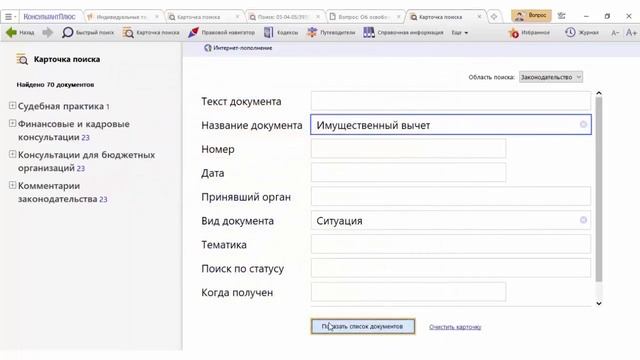Viewport: 640px width, 360px height.
Task: Select Консультации для бюджетных организаций
Action: pos(86,161)
